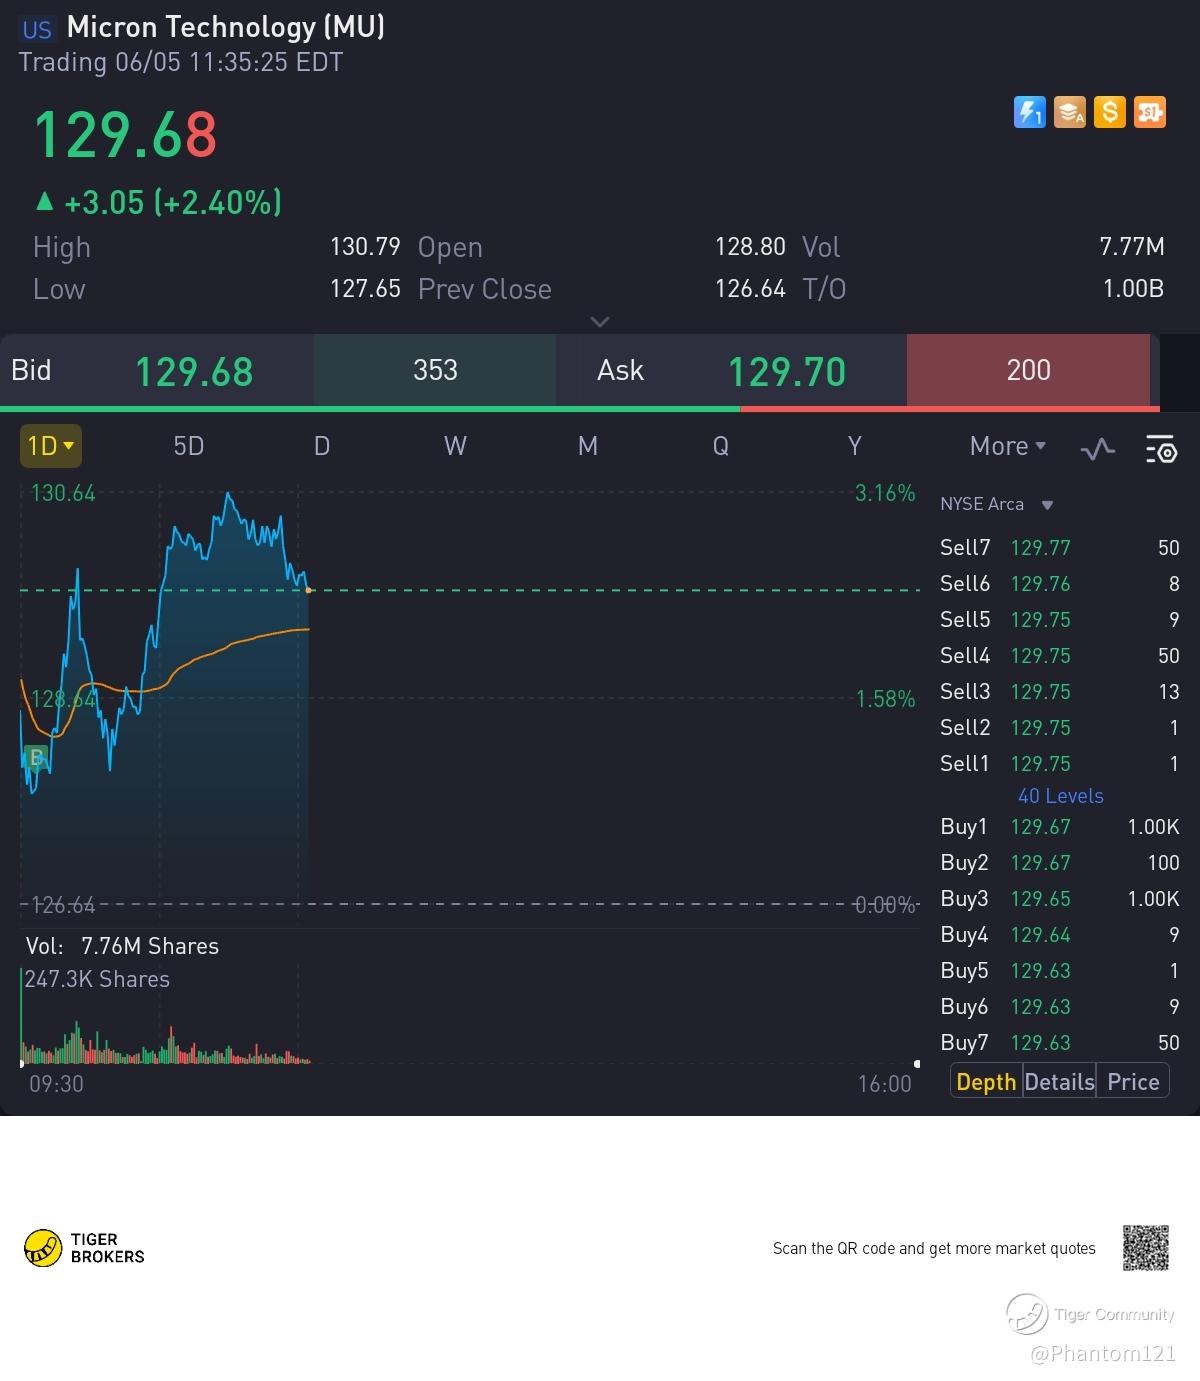Tap the white dot ending the volume axis
Screen dimensions: 1200x1381
pyautogui.click(x=917, y=1064)
